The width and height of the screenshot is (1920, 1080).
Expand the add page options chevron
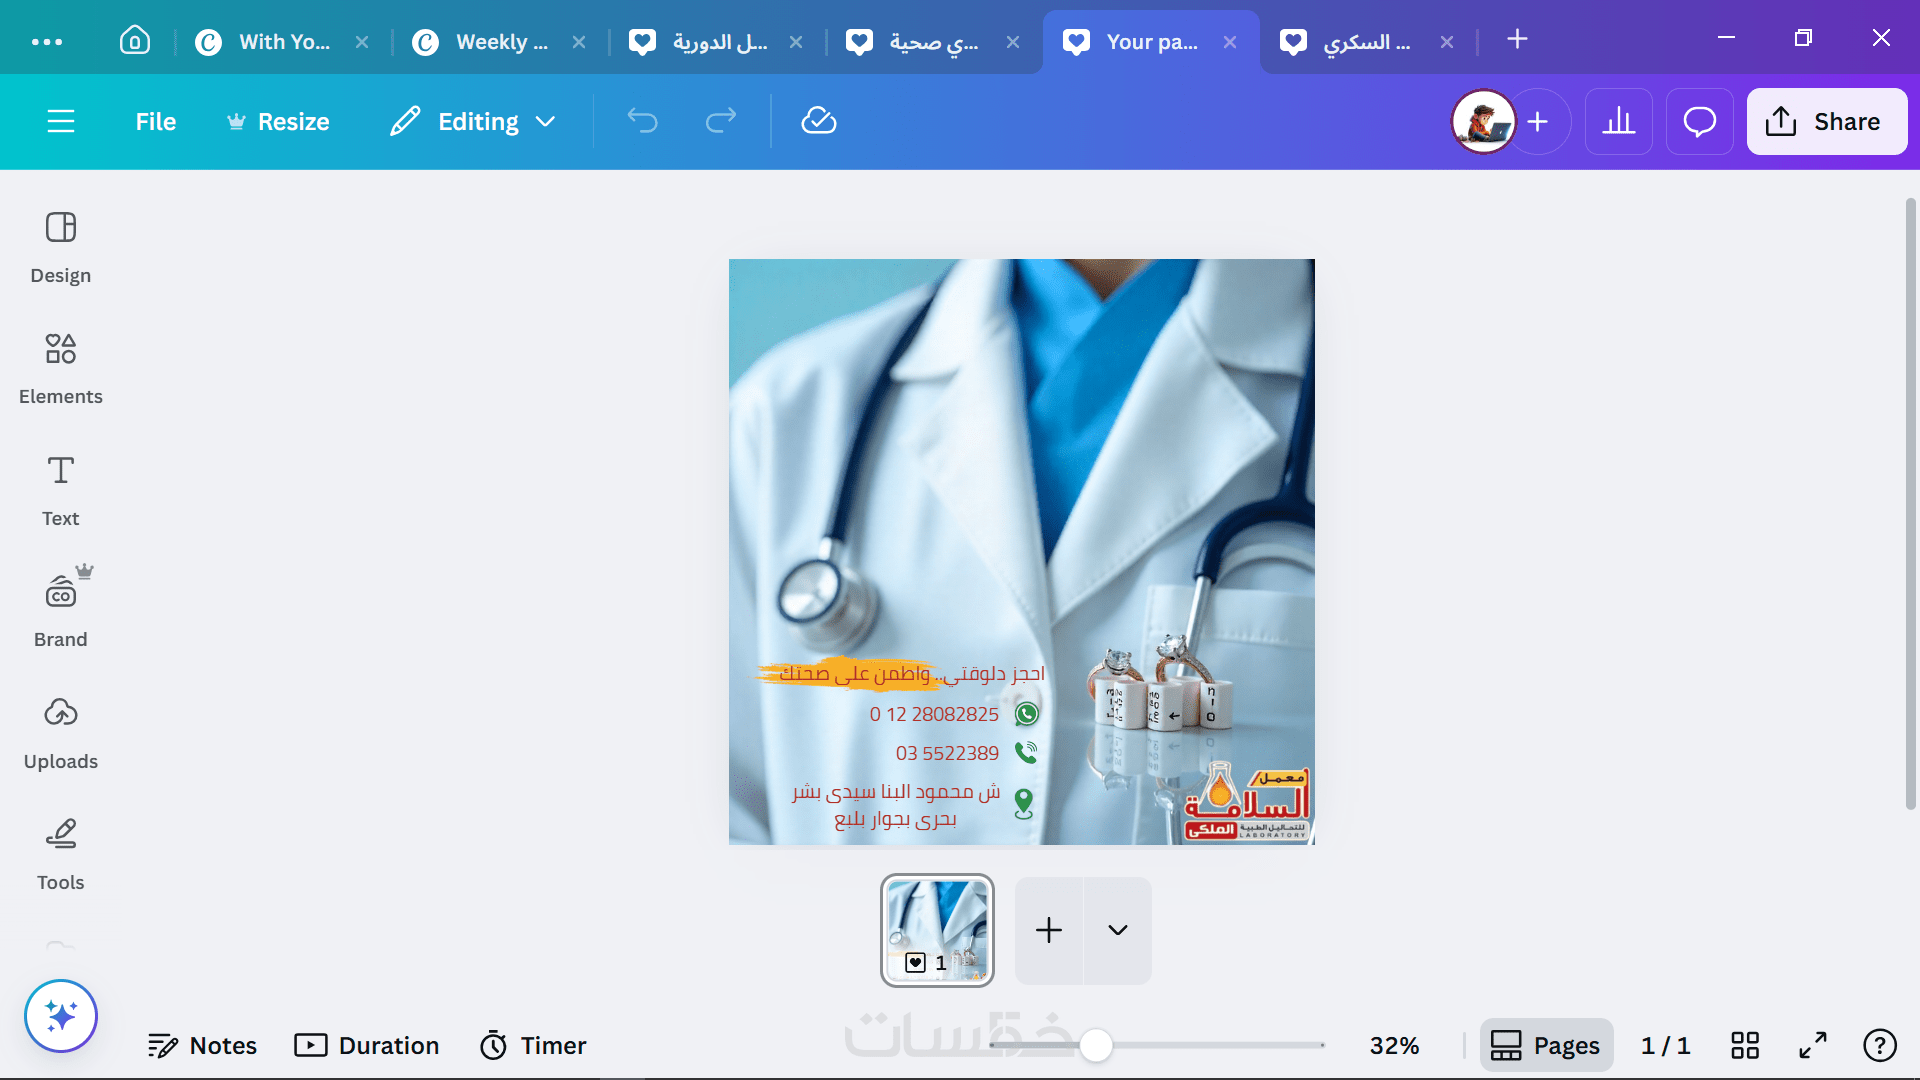tap(1118, 930)
